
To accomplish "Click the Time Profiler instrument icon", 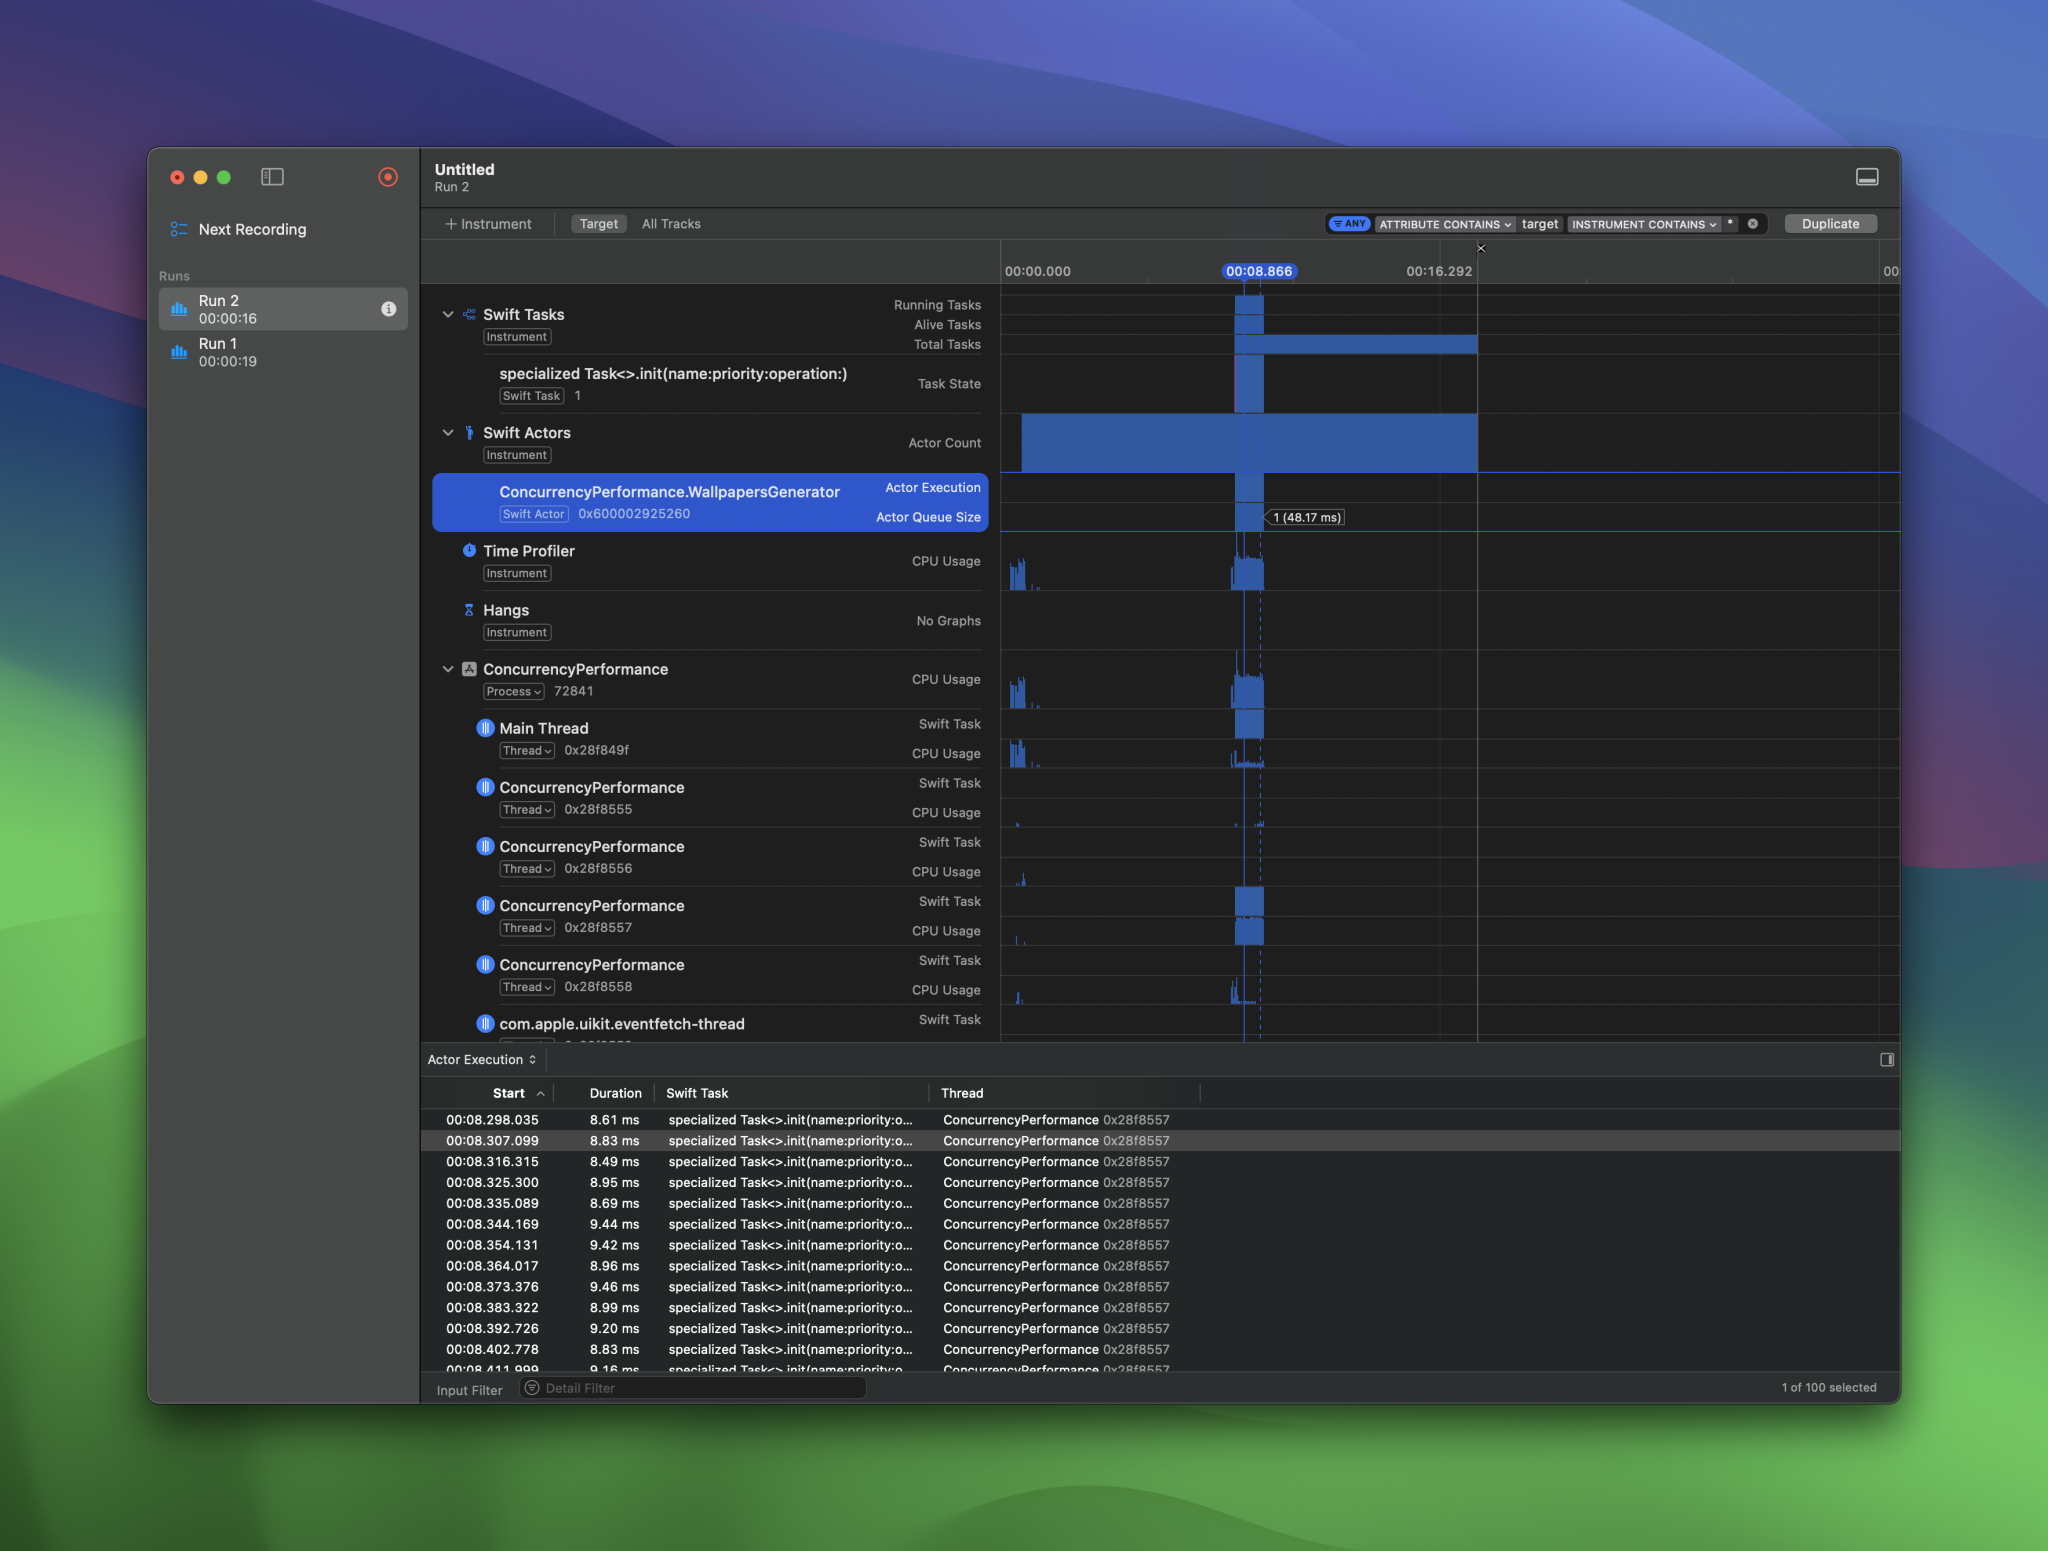I will (469, 551).
